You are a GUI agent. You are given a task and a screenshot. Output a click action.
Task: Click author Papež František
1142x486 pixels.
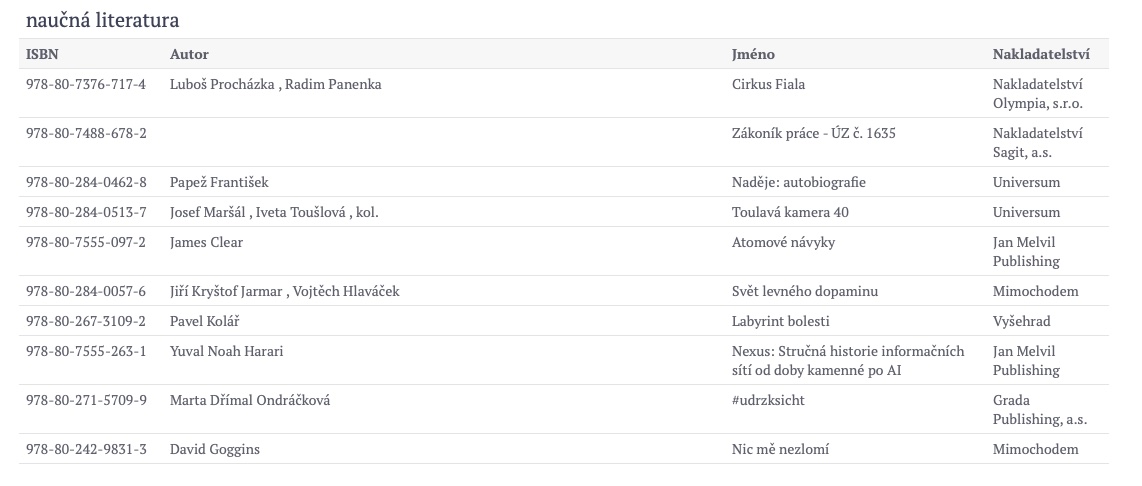click(219, 182)
